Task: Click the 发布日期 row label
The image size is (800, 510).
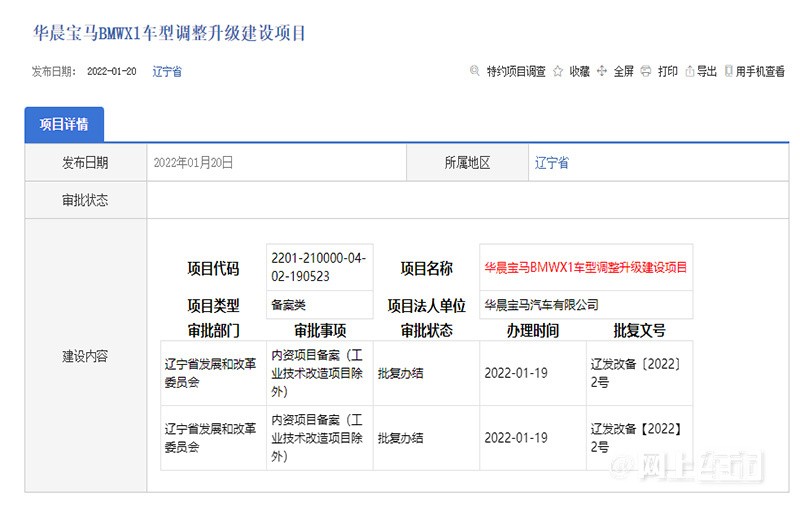Action: 85,163
